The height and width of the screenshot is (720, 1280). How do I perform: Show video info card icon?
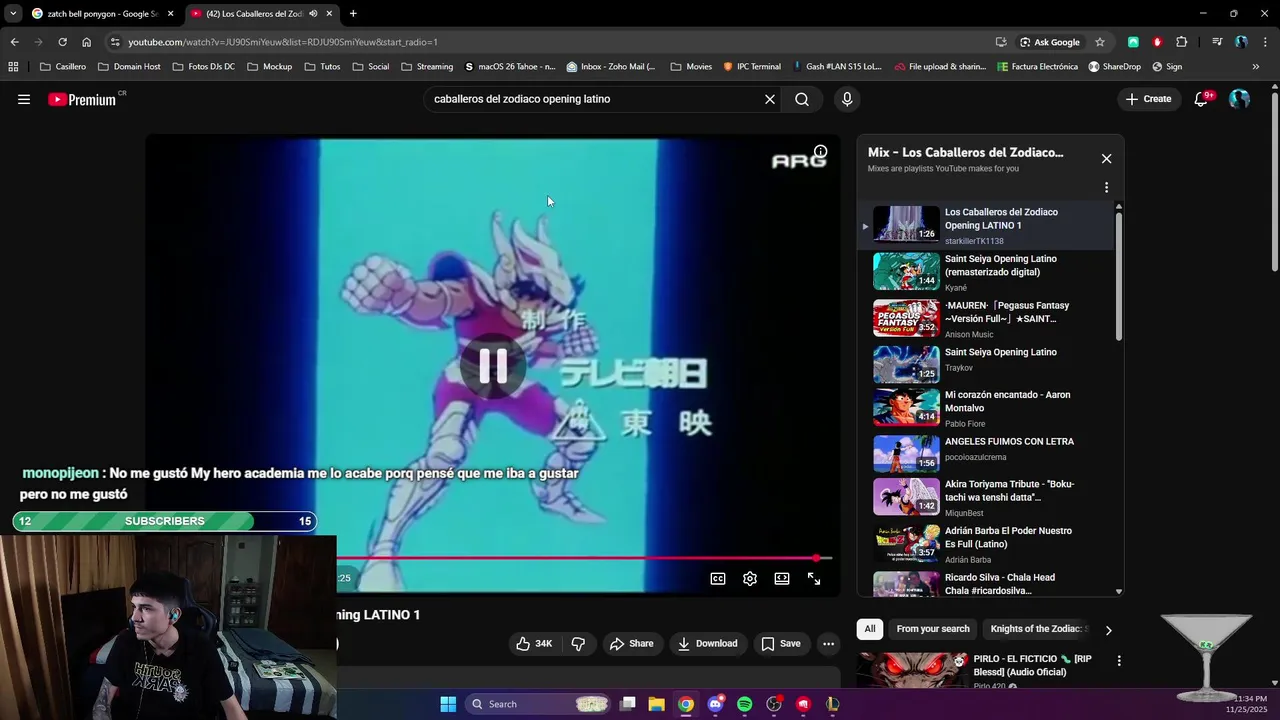pos(820,152)
